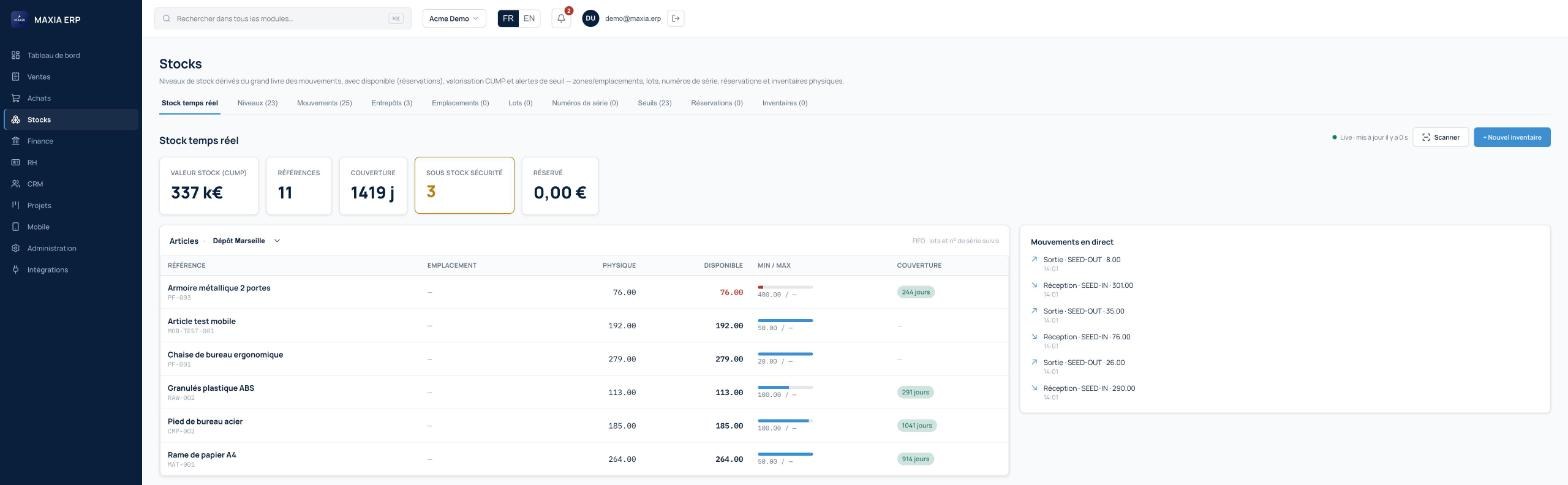
Task: Click the 244 jours coverage badge
Action: point(916,292)
